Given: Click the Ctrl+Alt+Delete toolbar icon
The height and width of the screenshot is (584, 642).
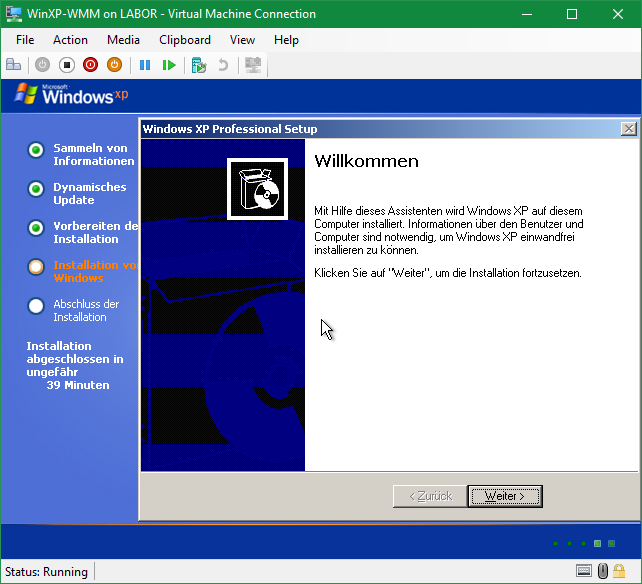Looking at the screenshot, I should [14, 65].
